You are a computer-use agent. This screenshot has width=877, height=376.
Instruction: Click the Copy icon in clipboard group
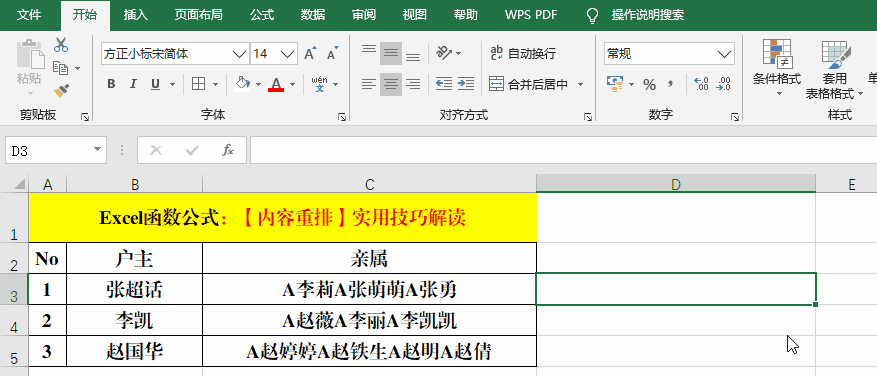point(60,68)
